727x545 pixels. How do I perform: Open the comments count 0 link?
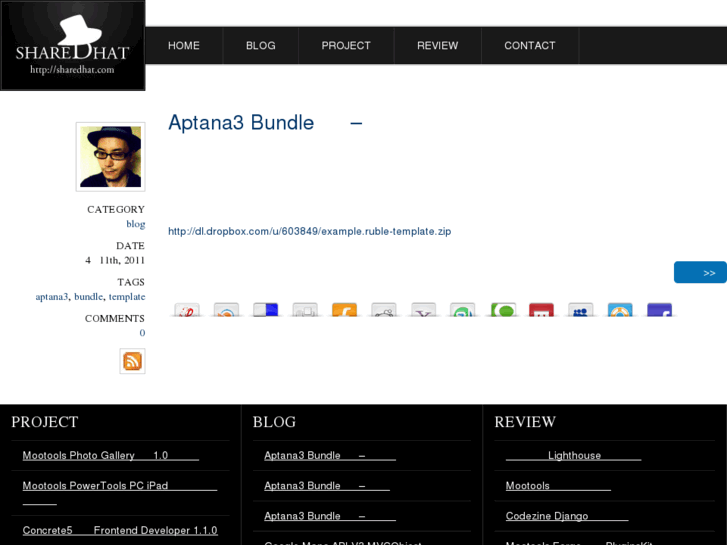pos(142,333)
